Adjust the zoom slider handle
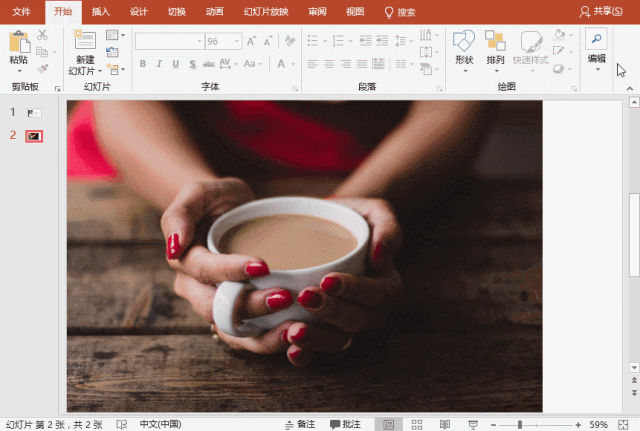Viewport: 640px width, 431px height. click(520, 425)
